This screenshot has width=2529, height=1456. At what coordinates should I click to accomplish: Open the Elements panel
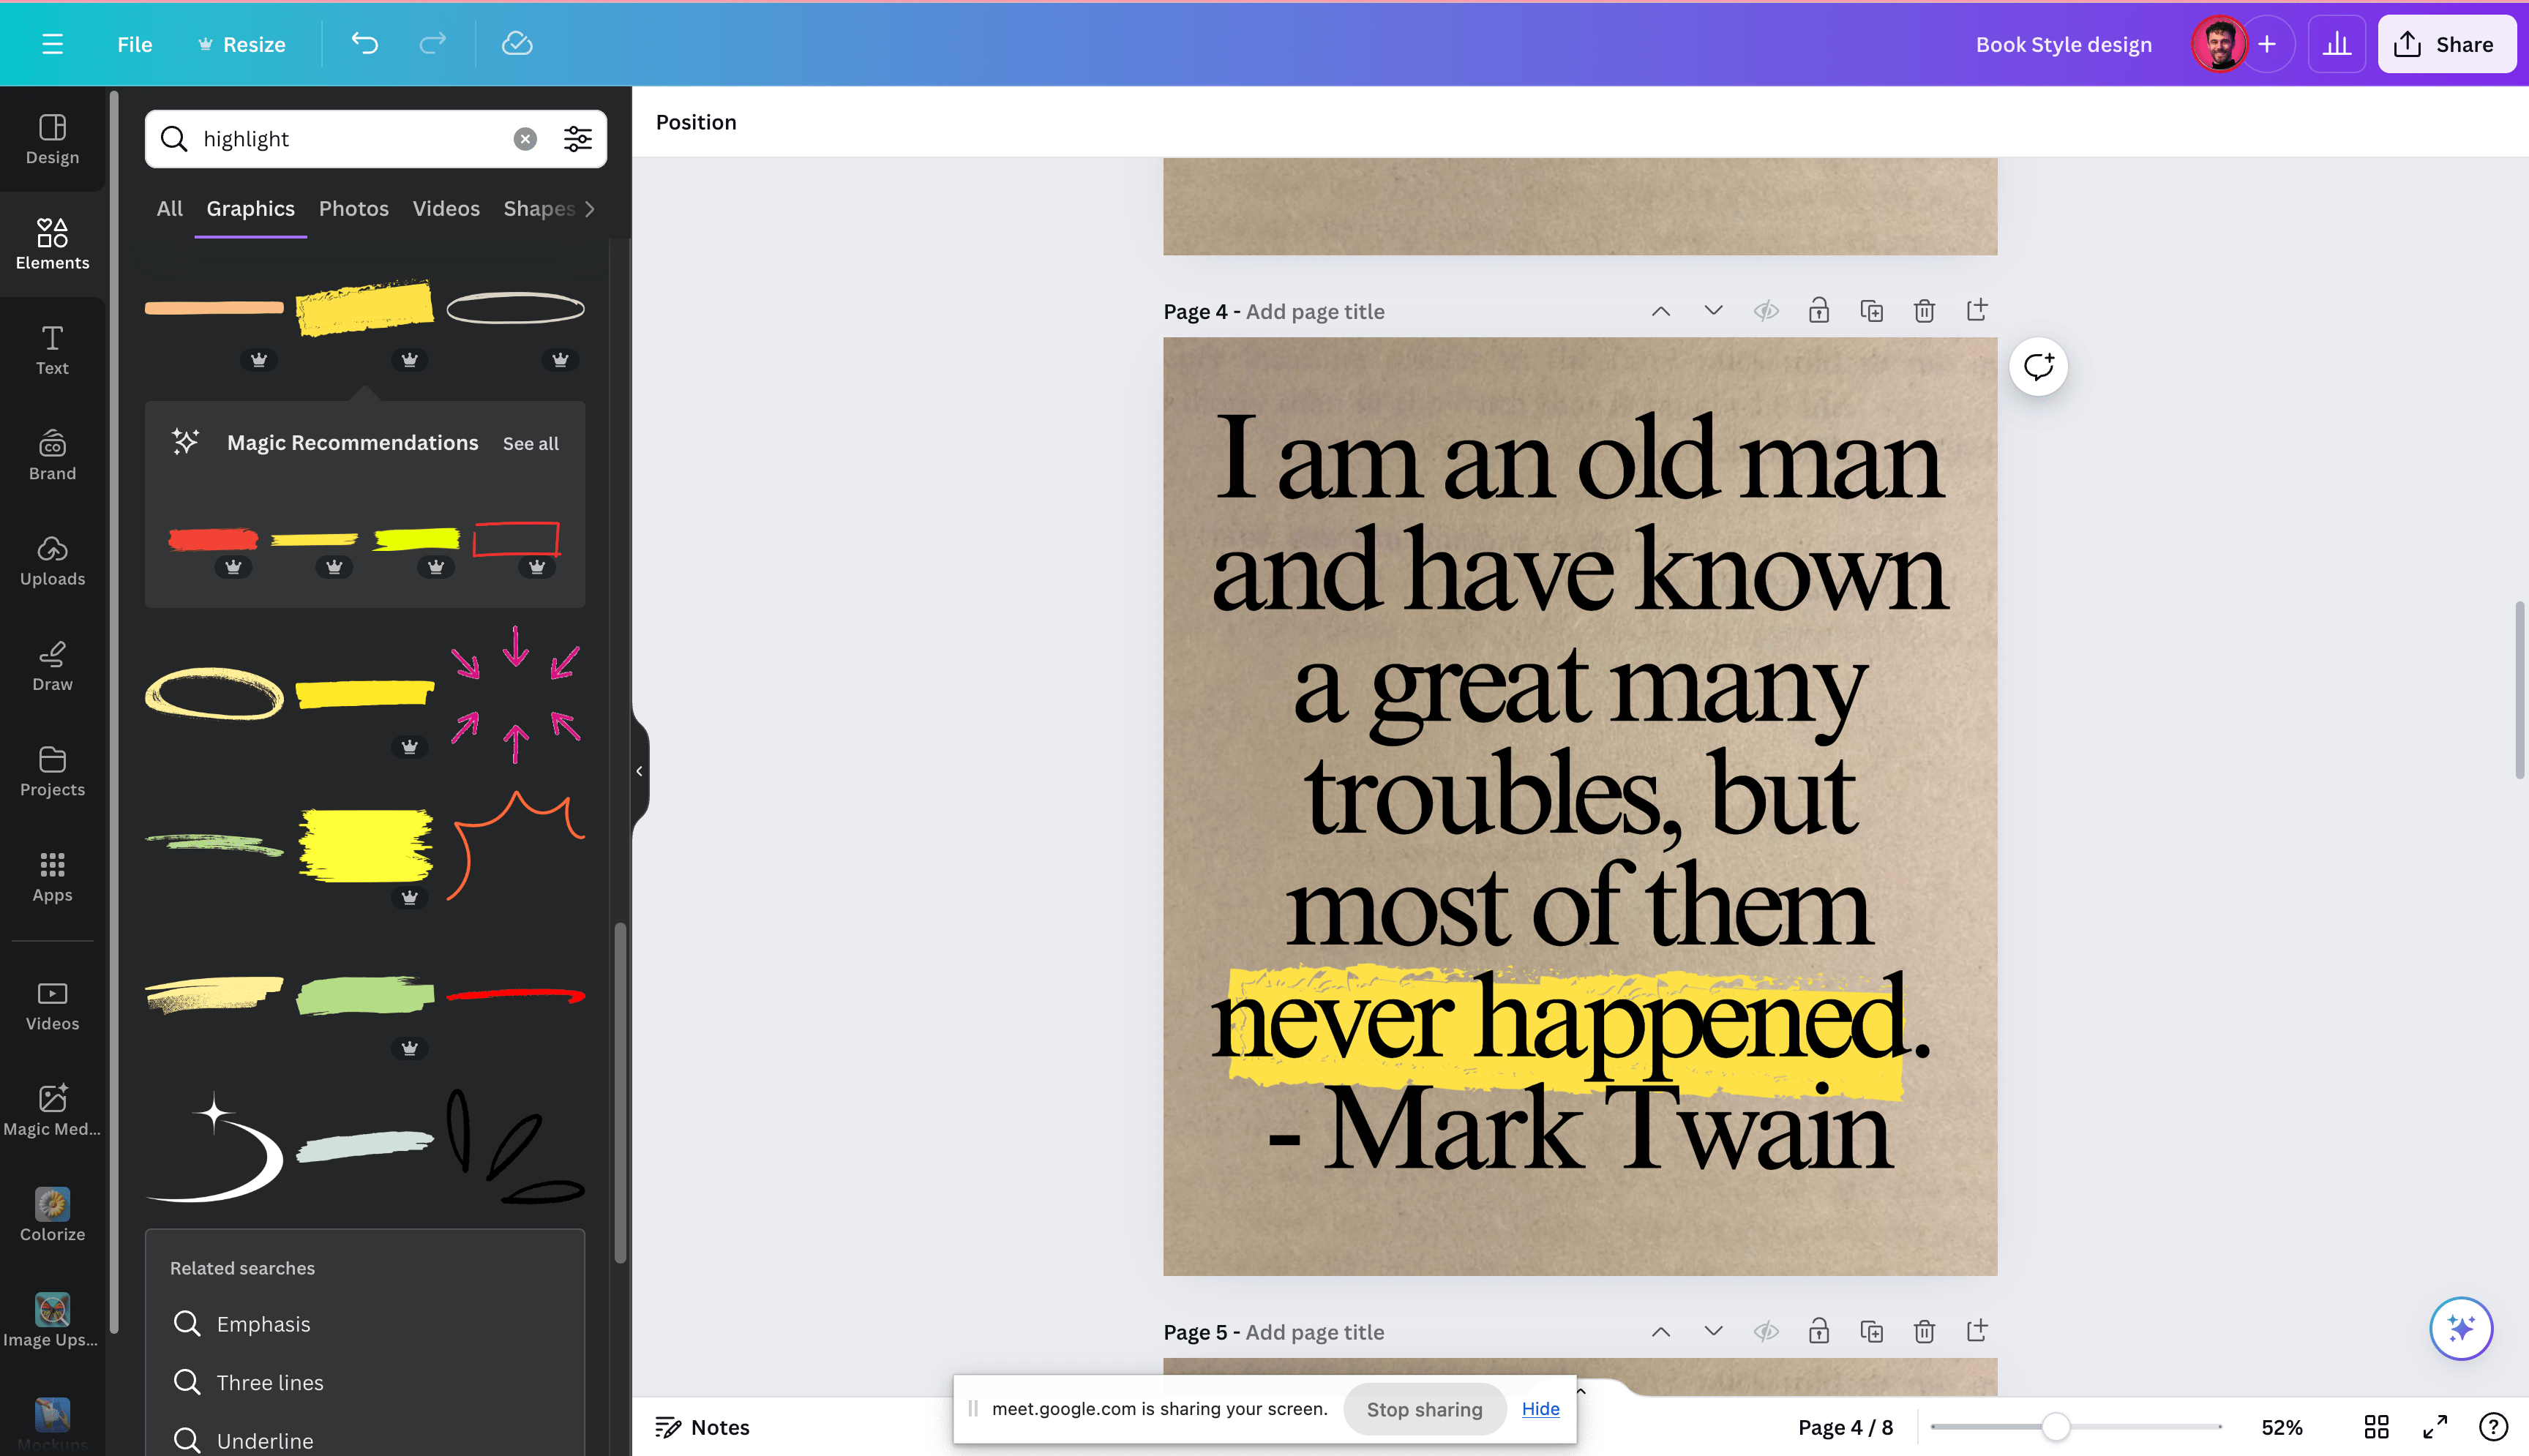pyautogui.click(x=52, y=245)
